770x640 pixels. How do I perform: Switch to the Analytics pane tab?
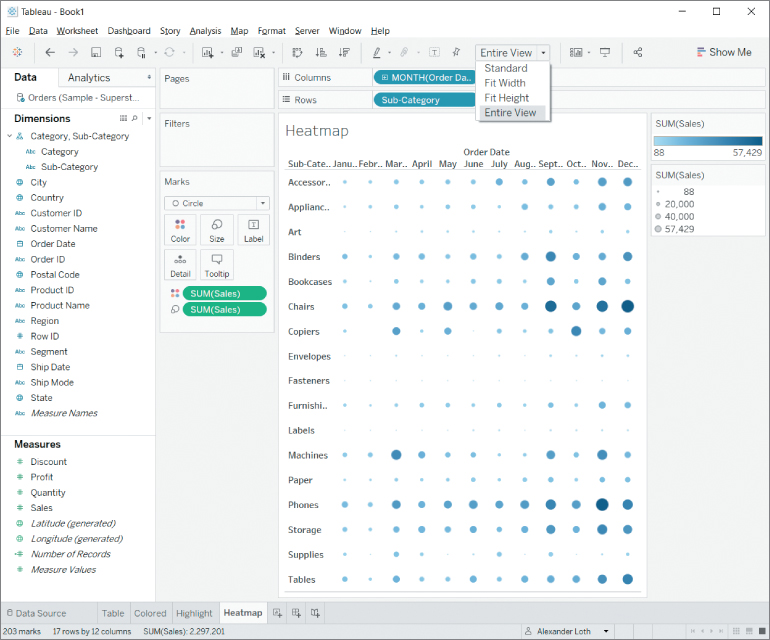[x=89, y=78]
